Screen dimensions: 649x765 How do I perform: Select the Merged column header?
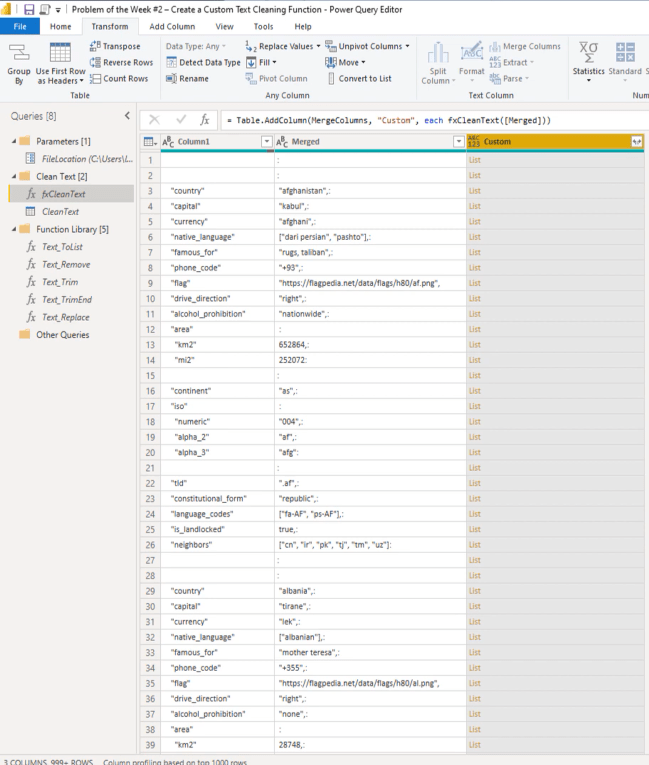tap(371, 141)
